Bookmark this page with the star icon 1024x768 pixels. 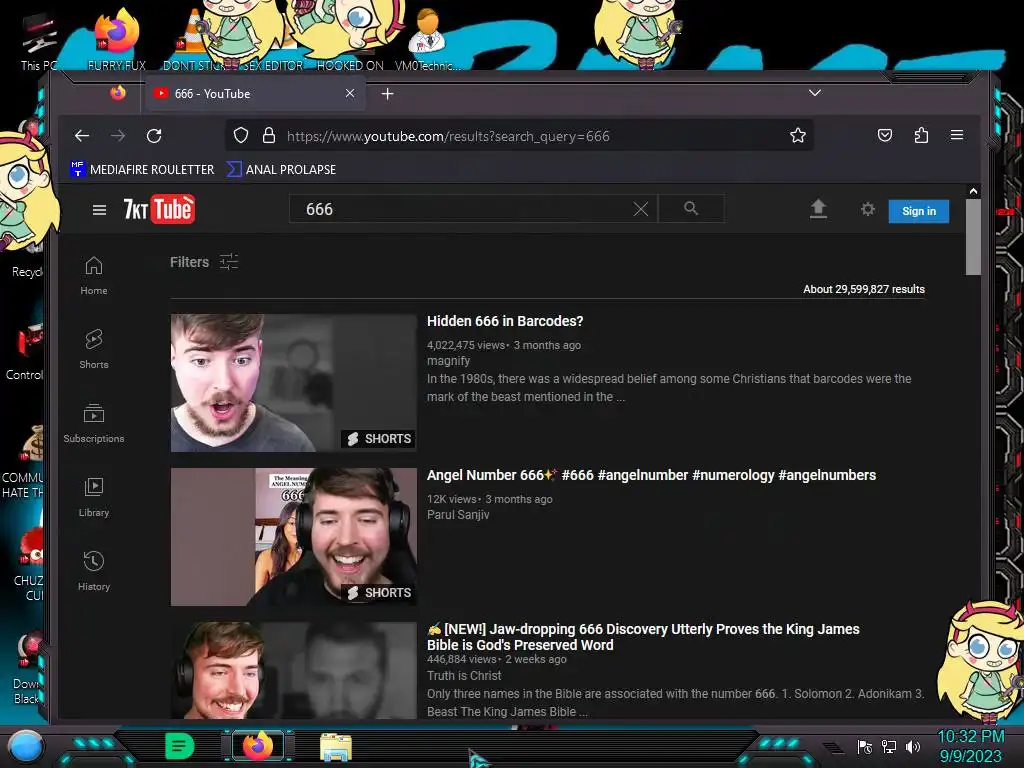797,135
